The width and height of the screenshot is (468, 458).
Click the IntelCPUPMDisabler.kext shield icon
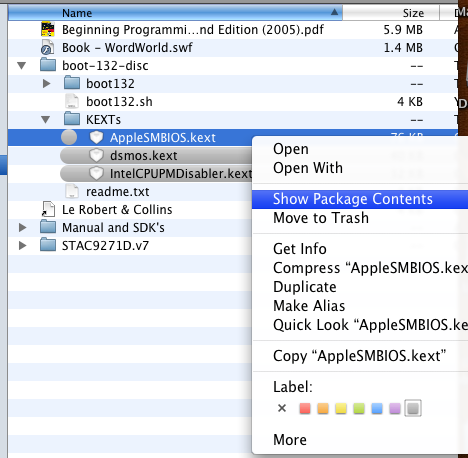[96, 173]
